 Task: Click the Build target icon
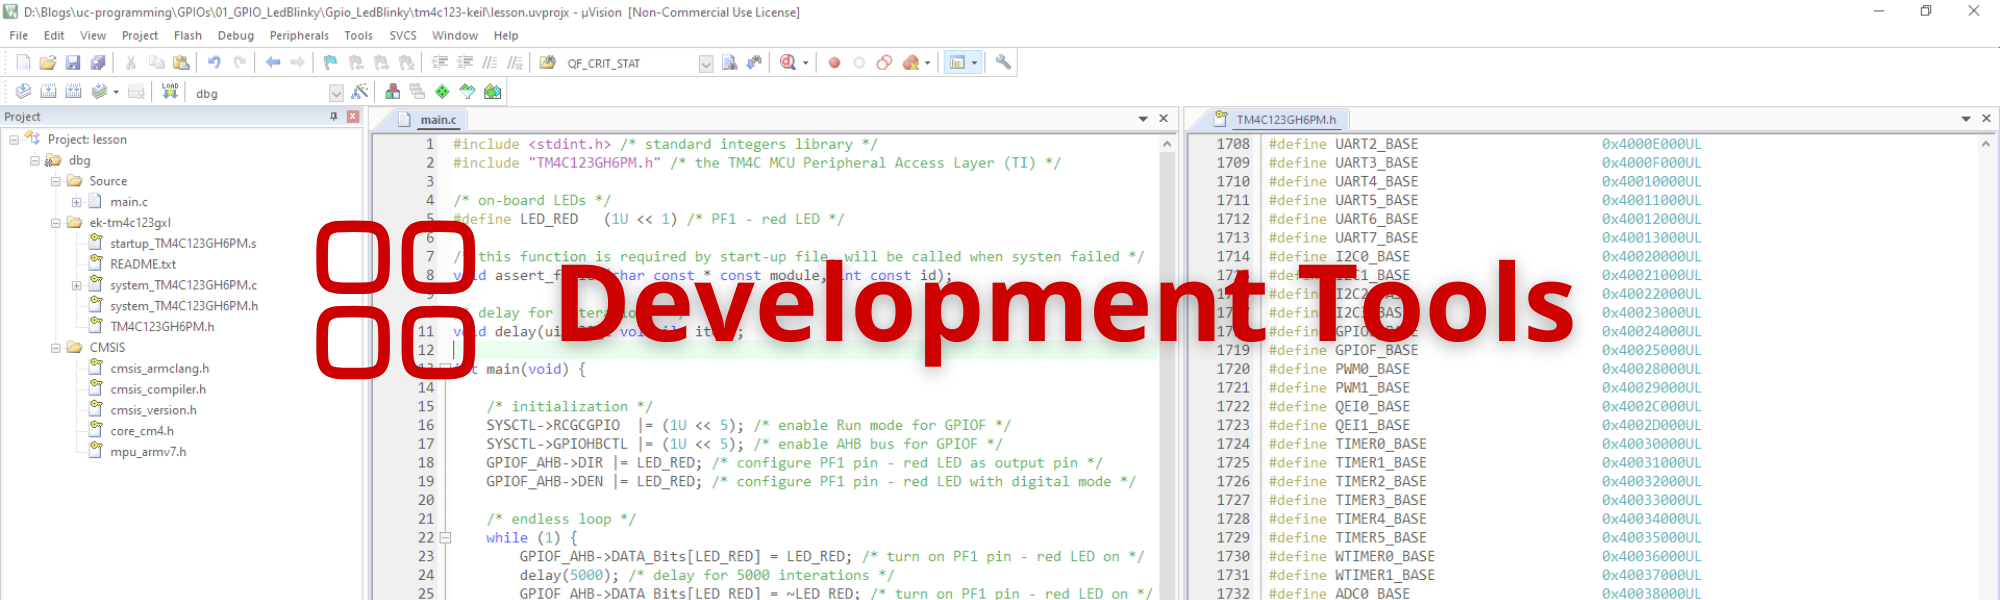pyautogui.click(x=48, y=92)
